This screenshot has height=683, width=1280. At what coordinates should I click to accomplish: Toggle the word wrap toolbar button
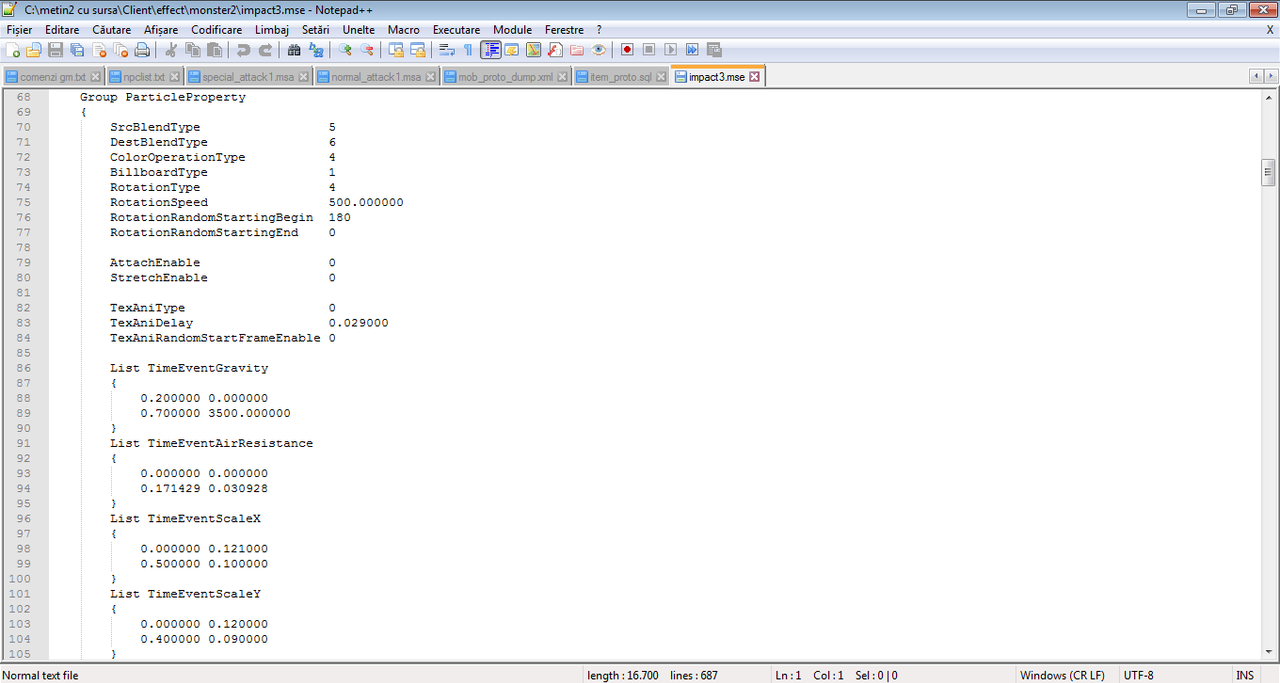click(446, 50)
